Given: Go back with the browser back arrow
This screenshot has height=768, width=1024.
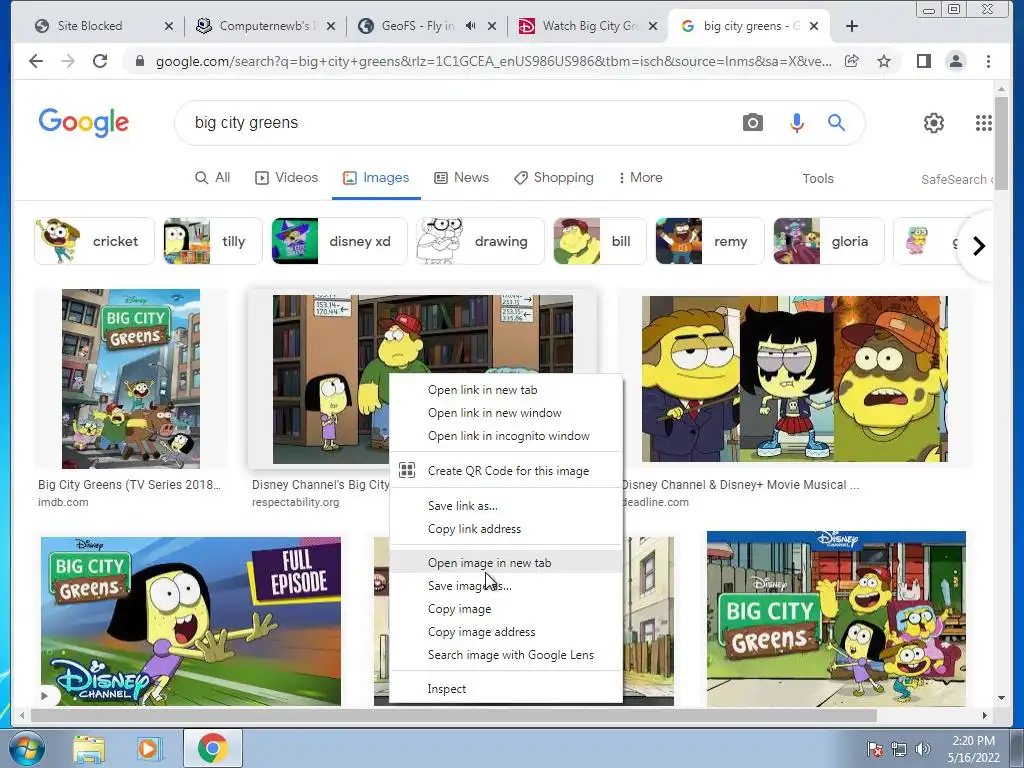Looking at the screenshot, I should pos(36,61).
